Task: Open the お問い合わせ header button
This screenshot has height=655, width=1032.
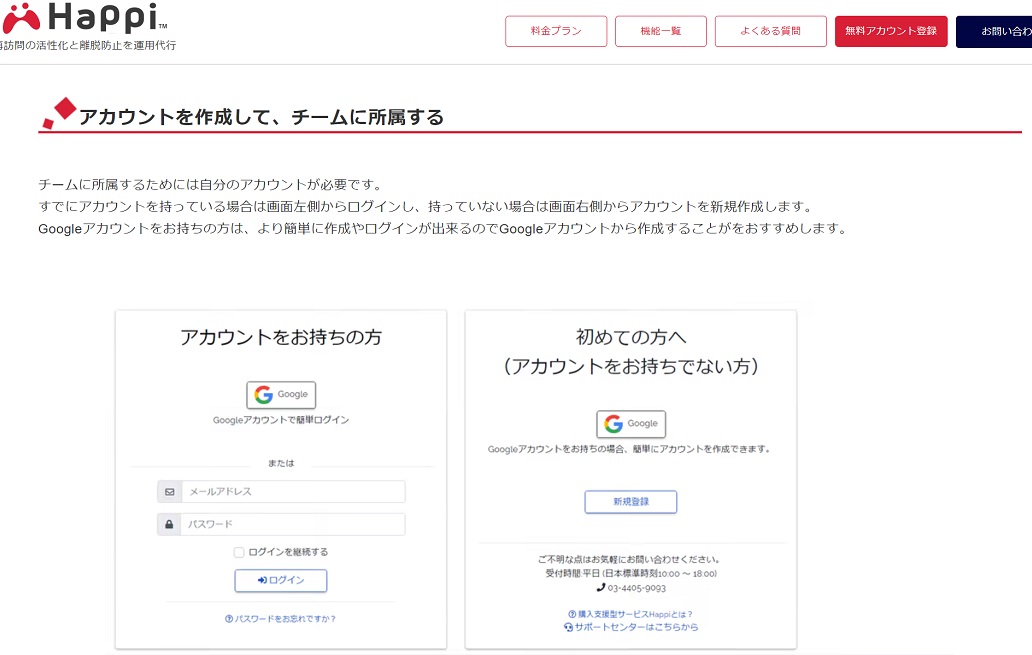Action: click(x=994, y=31)
